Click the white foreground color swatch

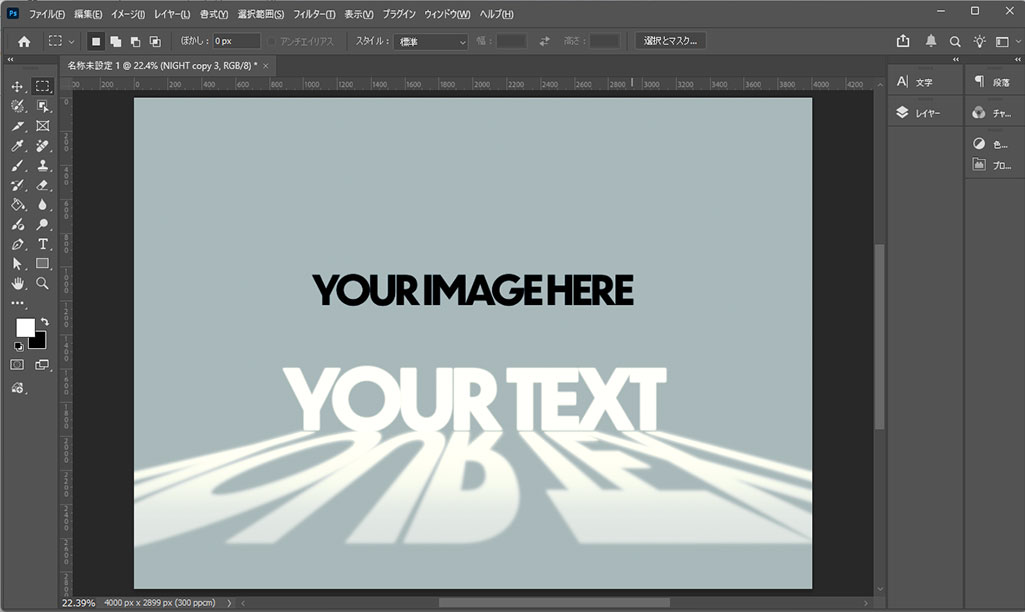tap(25, 327)
